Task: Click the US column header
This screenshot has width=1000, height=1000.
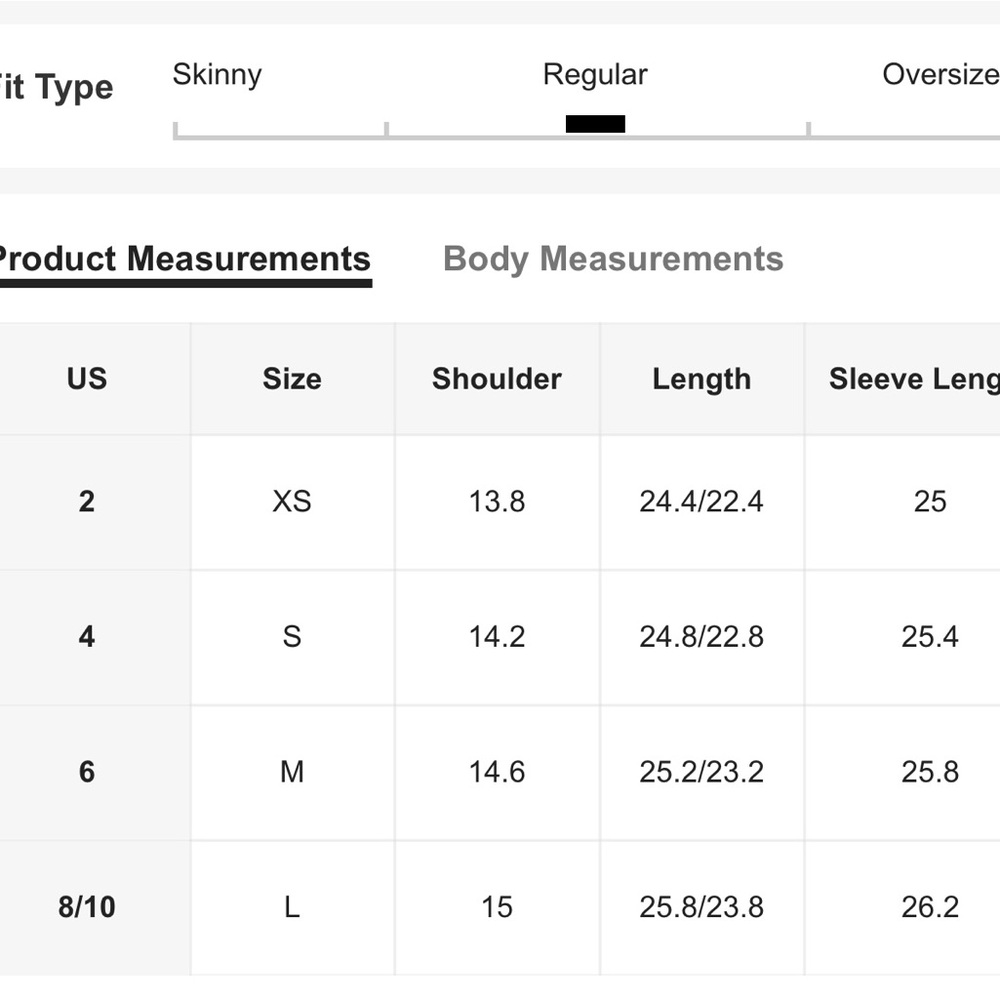Action: click(87, 379)
